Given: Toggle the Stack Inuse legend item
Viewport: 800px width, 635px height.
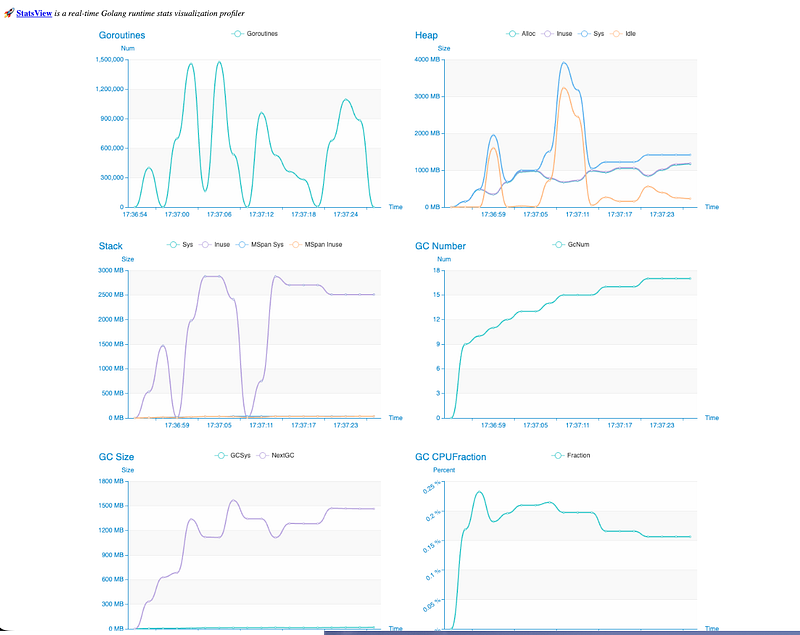Looking at the screenshot, I should (x=212, y=244).
